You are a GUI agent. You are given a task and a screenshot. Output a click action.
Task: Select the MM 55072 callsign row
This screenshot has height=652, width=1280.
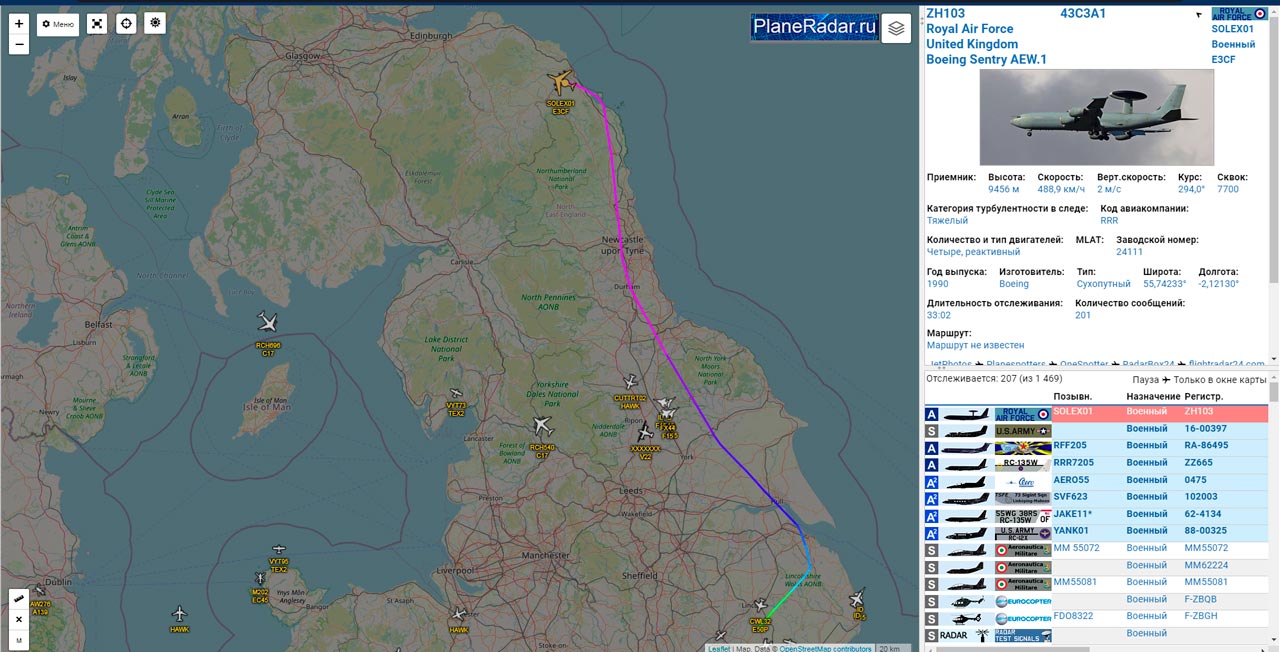click(1096, 549)
